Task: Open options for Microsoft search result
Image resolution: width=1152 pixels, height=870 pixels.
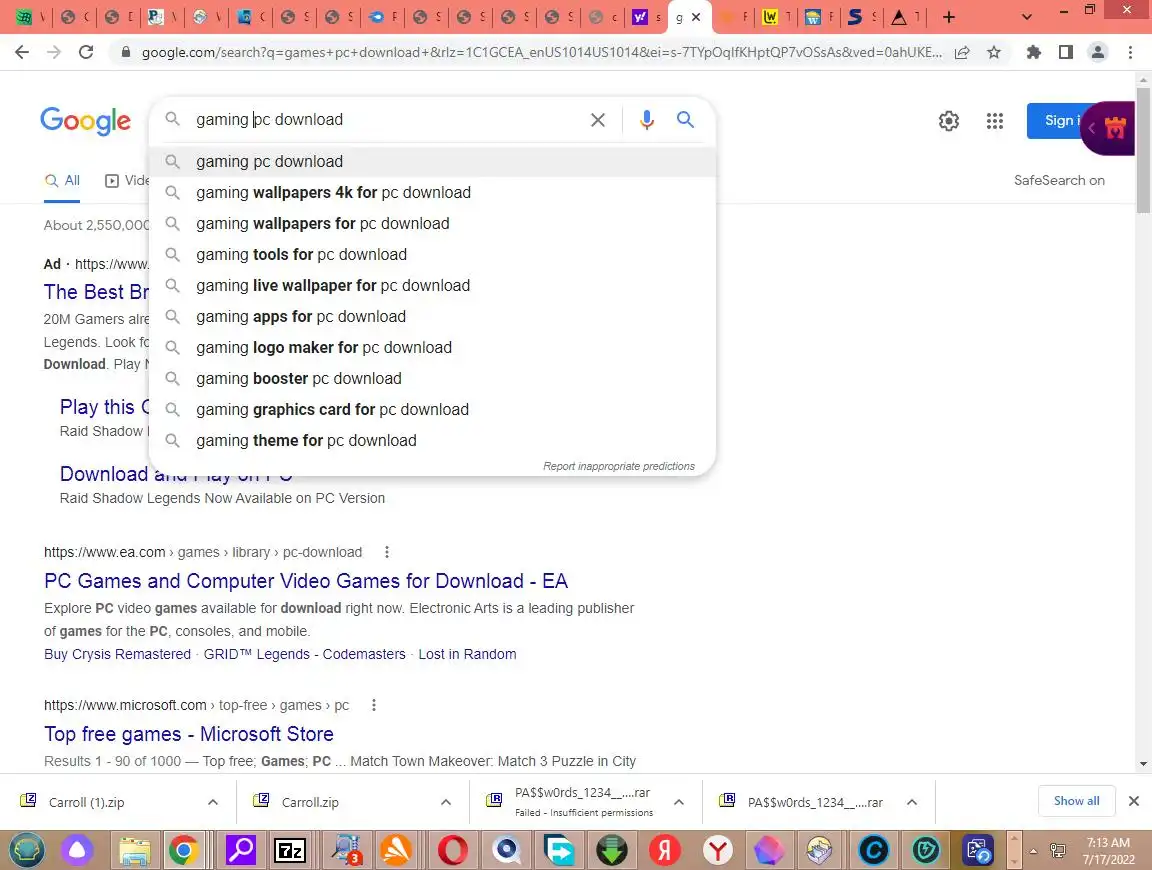Action: [x=373, y=705]
